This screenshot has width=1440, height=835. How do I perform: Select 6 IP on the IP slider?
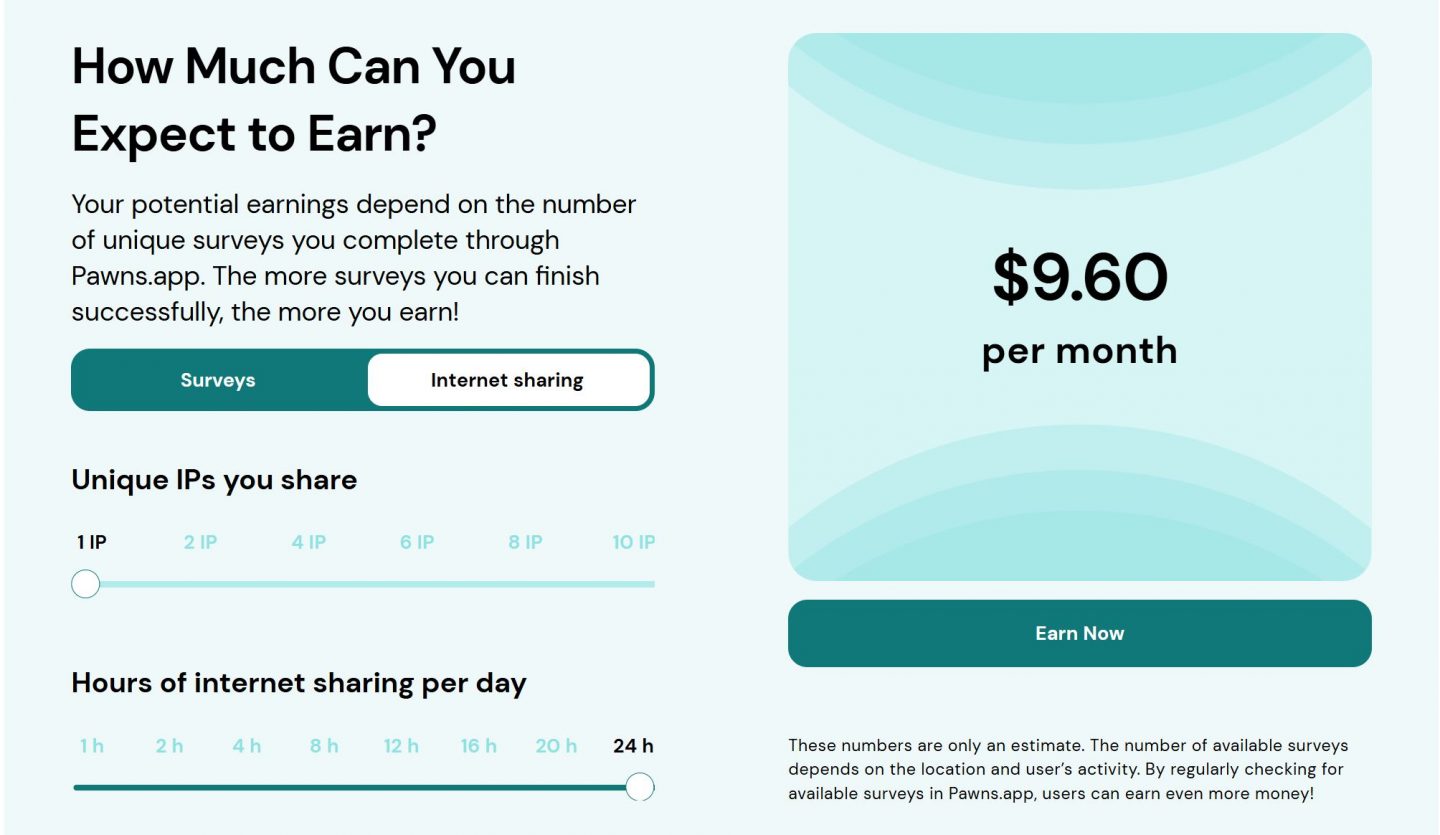coord(417,542)
